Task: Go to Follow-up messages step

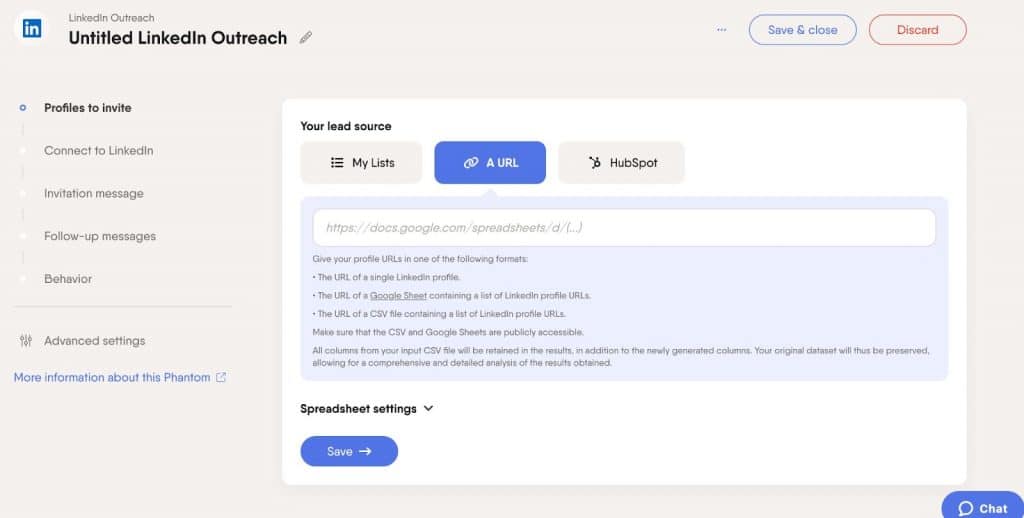Action: click(x=100, y=236)
